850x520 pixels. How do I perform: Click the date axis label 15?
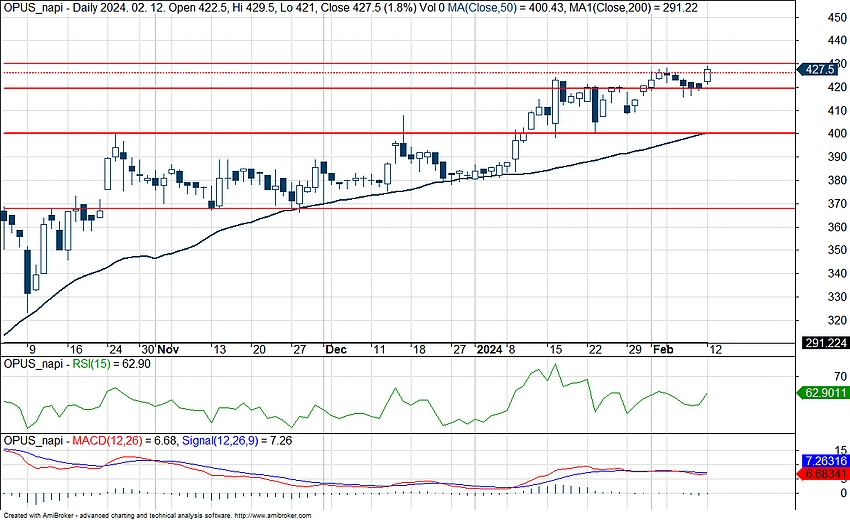coord(555,350)
